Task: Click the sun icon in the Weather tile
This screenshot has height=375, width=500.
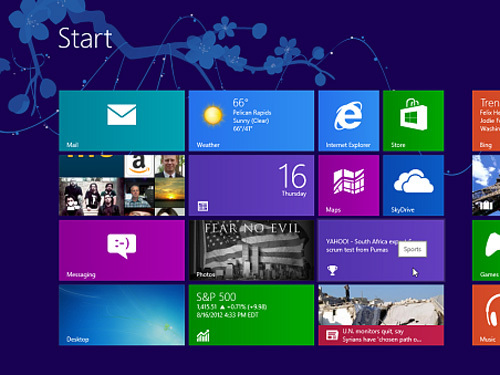Action: (213, 115)
